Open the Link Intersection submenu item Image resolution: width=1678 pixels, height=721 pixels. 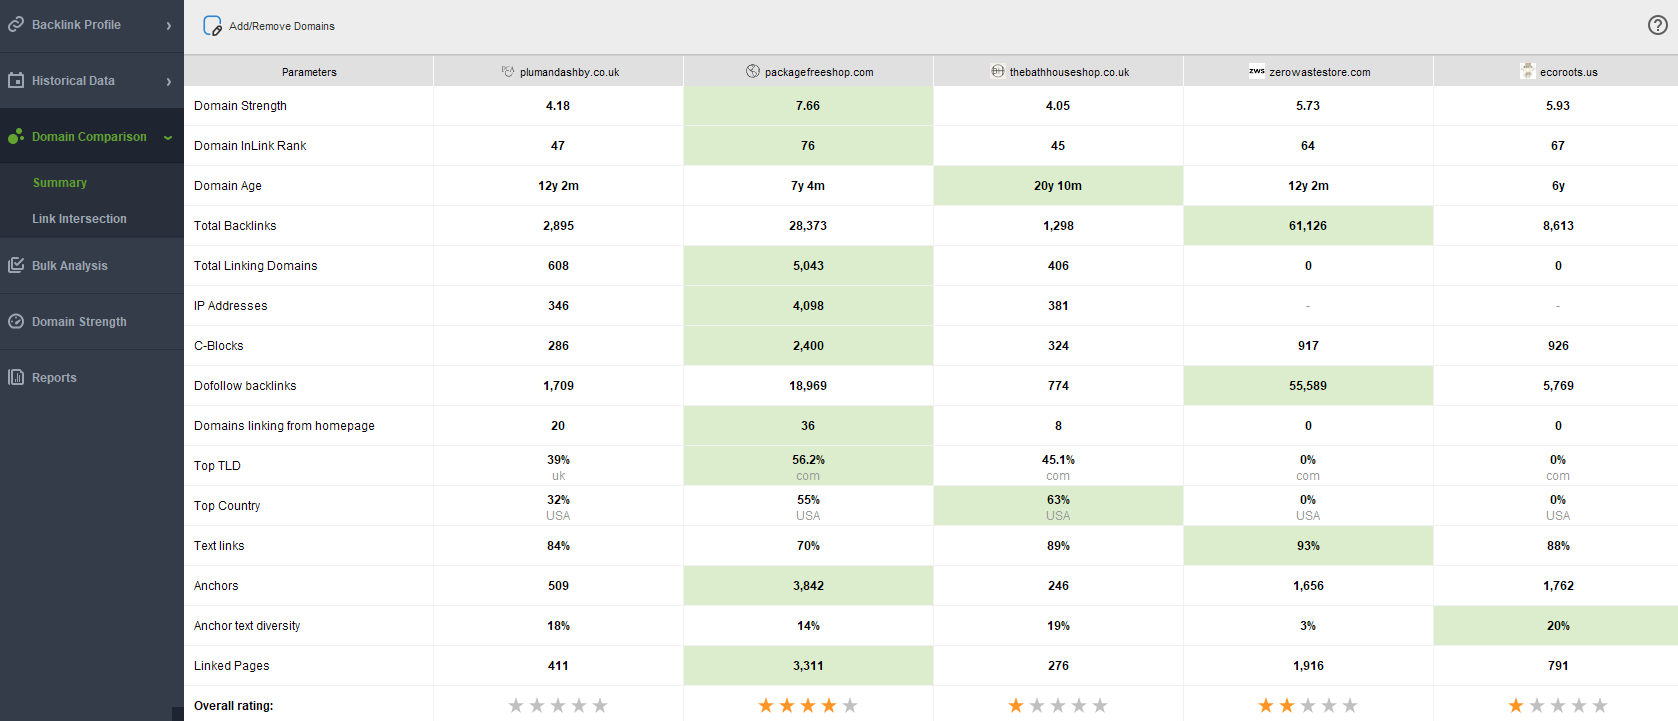click(79, 219)
